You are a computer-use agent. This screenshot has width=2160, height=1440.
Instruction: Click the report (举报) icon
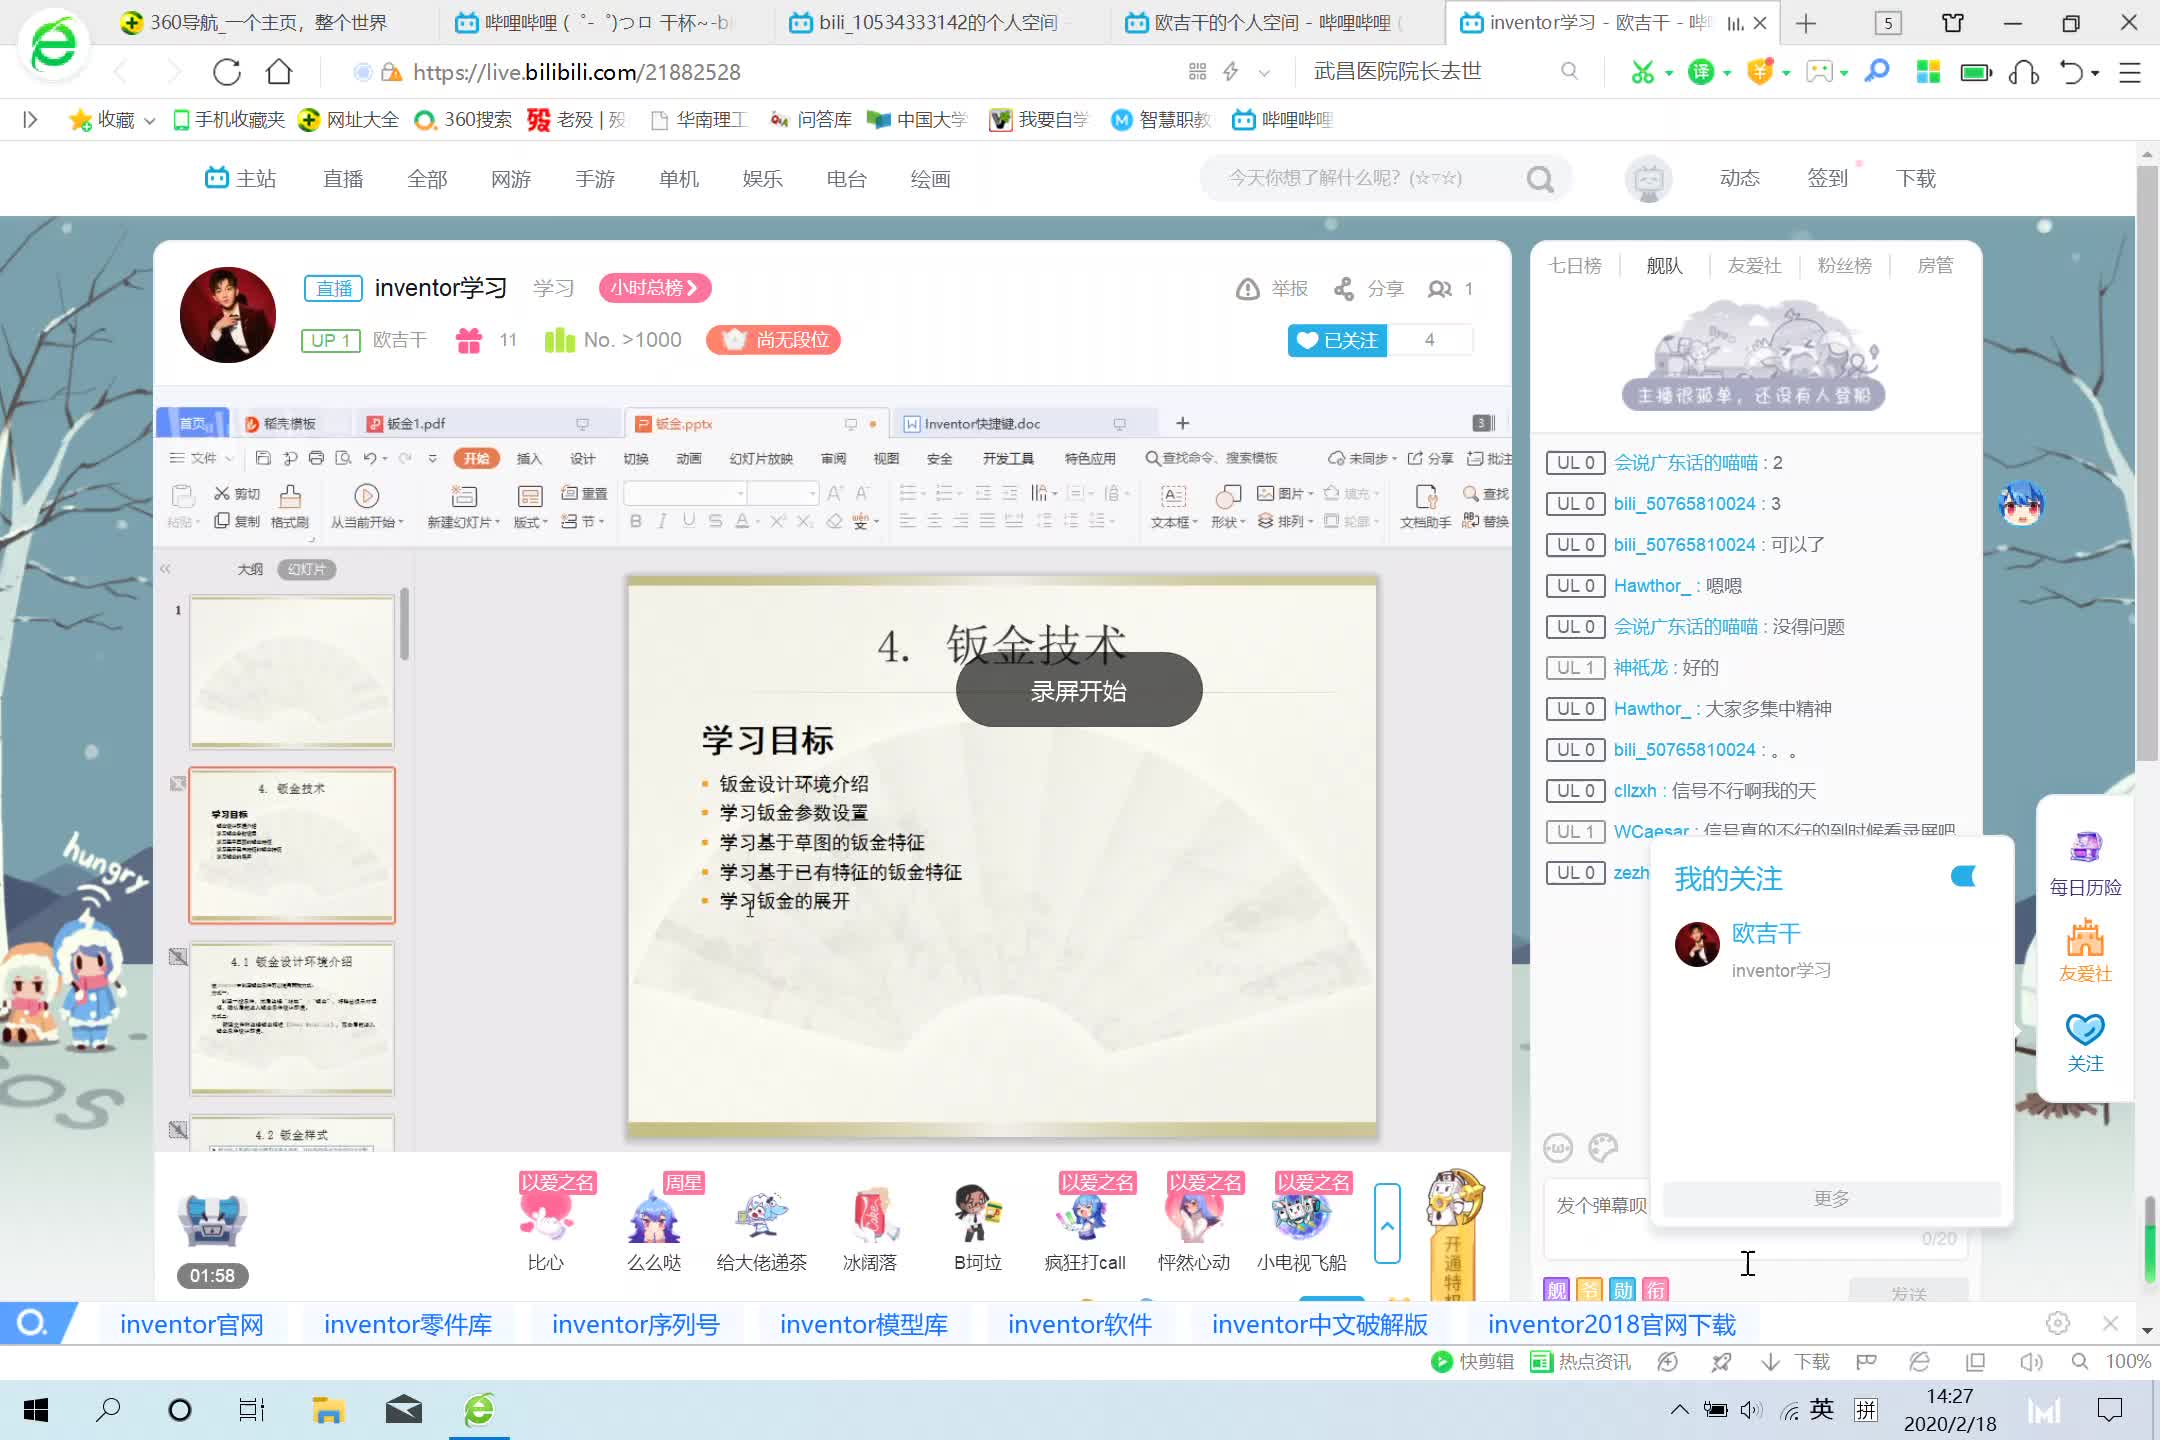click(x=1247, y=289)
